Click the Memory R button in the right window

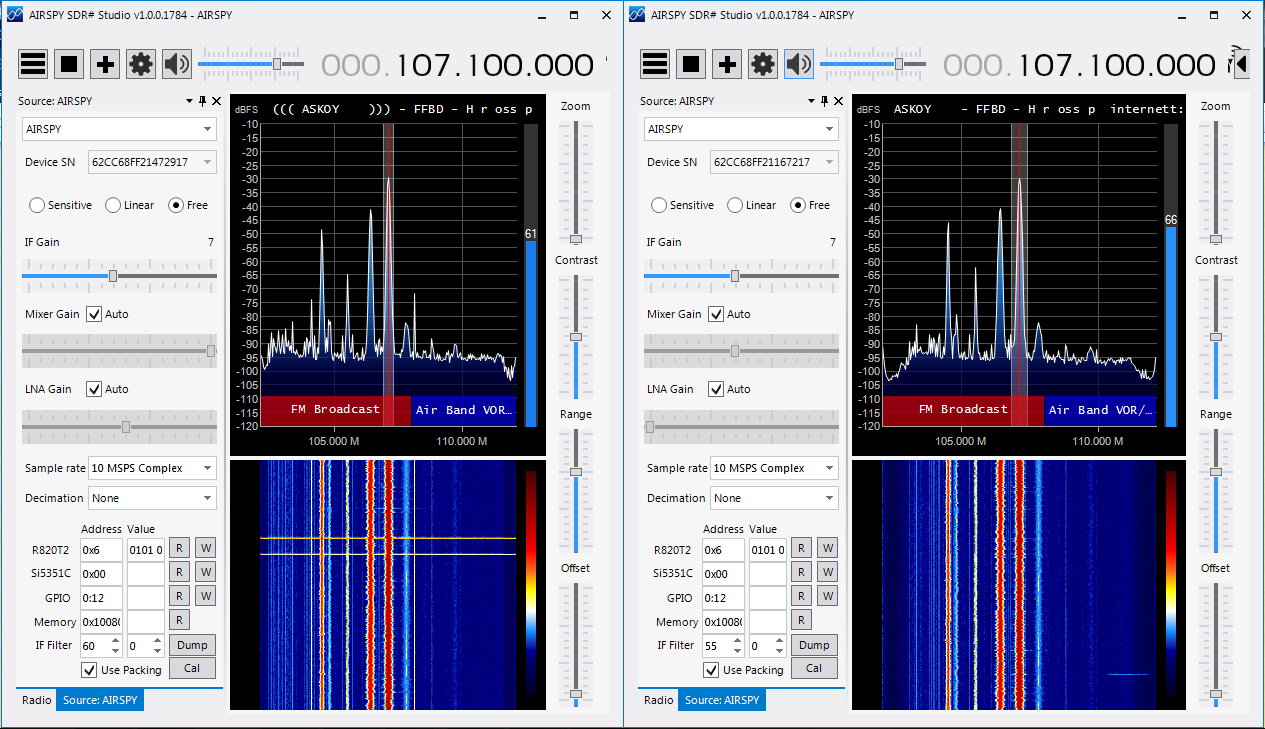click(x=800, y=621)
